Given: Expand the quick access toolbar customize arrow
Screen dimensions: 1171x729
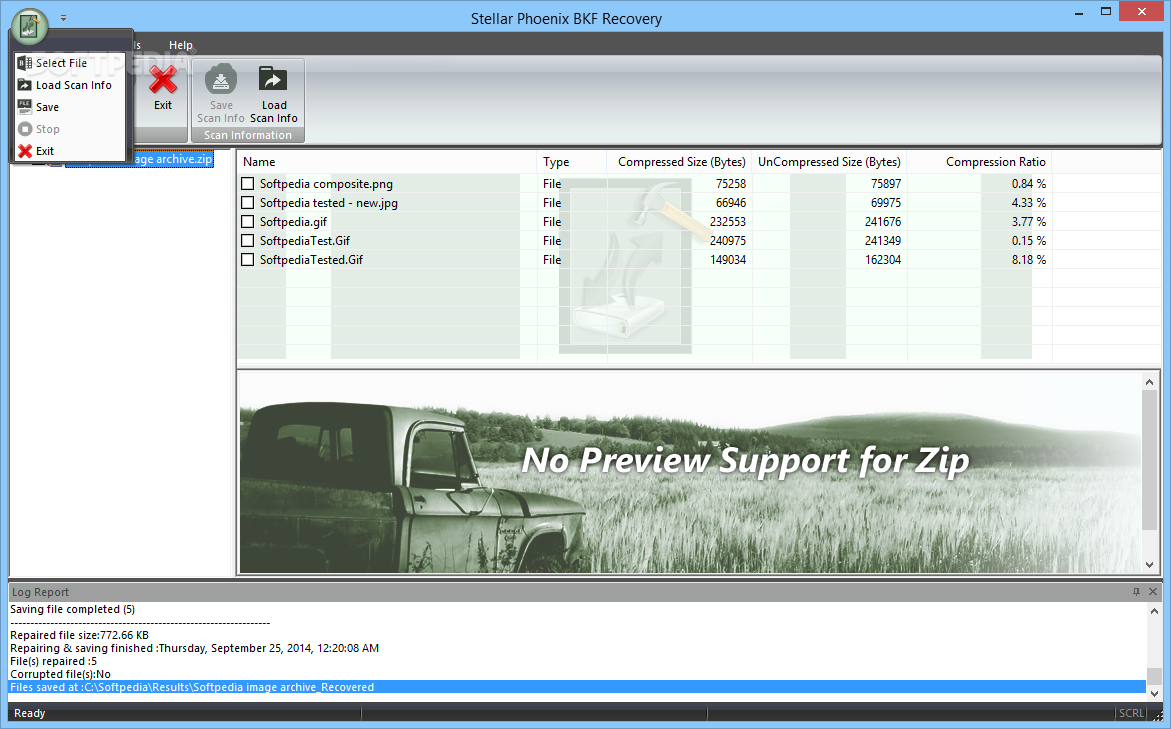Looking at the screenshot, I should tap(63, 17).
